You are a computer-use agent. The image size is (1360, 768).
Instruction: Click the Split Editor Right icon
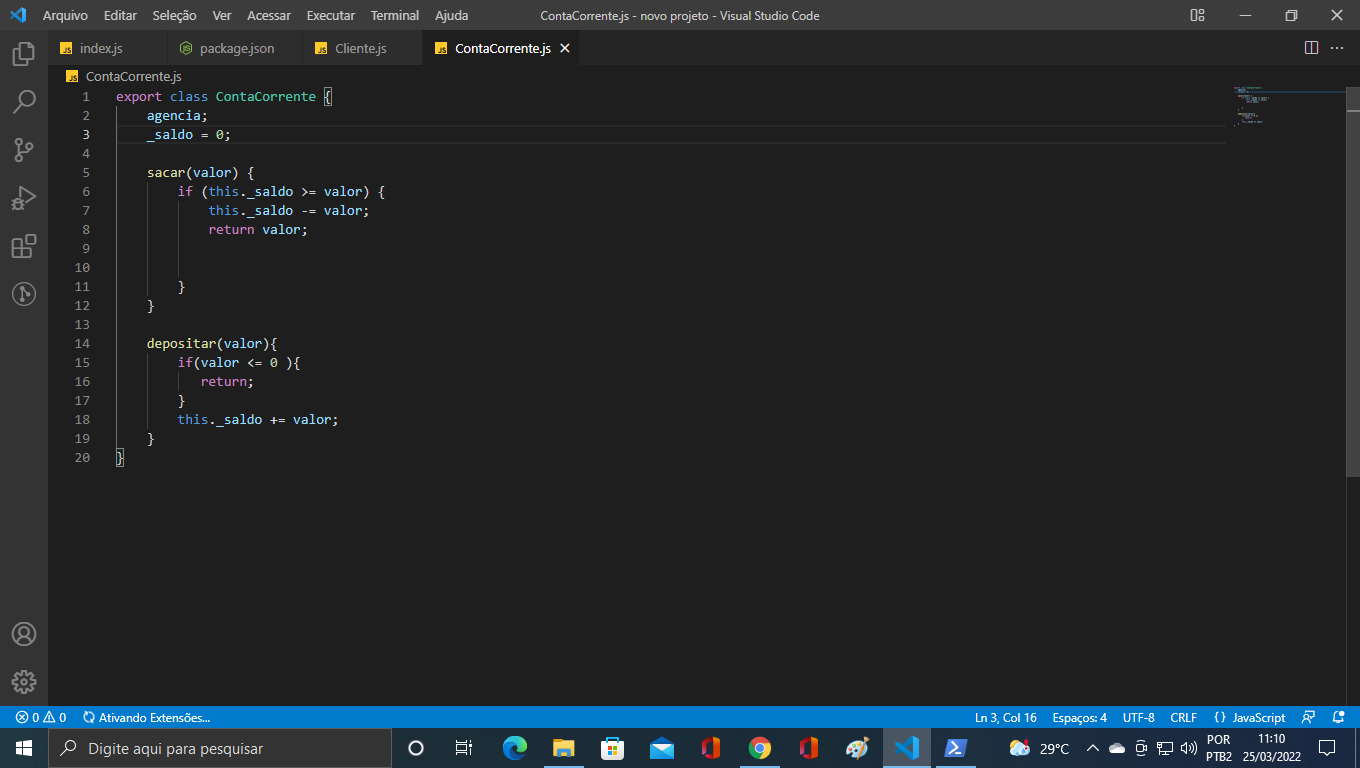coord(1311,48)
